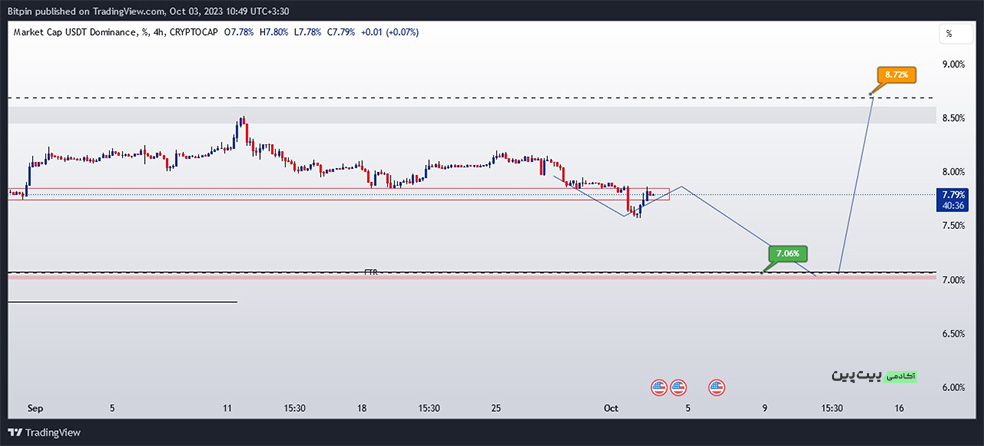The image size is (984, 446).
Task: Click the 8.00% price axis label
Action: coord(953,172)
